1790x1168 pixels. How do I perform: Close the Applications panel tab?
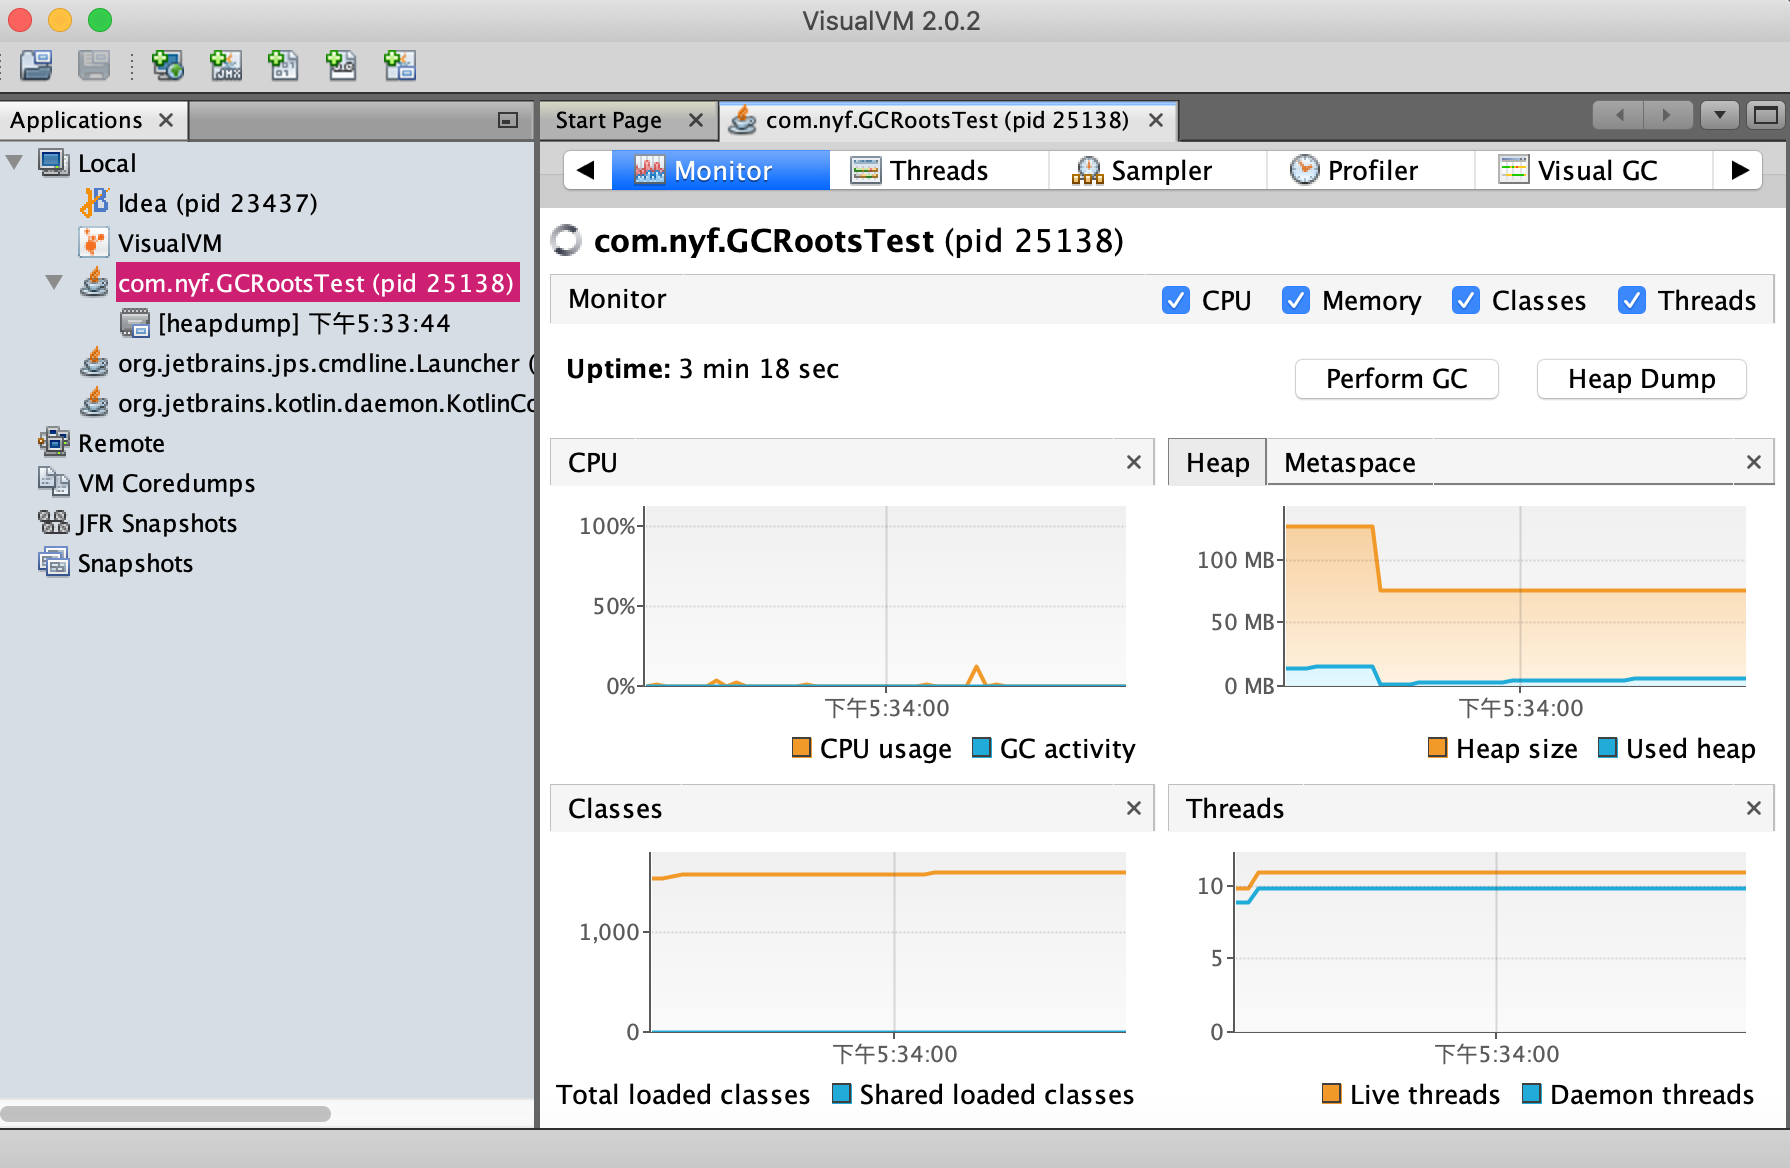click(166, 120)
